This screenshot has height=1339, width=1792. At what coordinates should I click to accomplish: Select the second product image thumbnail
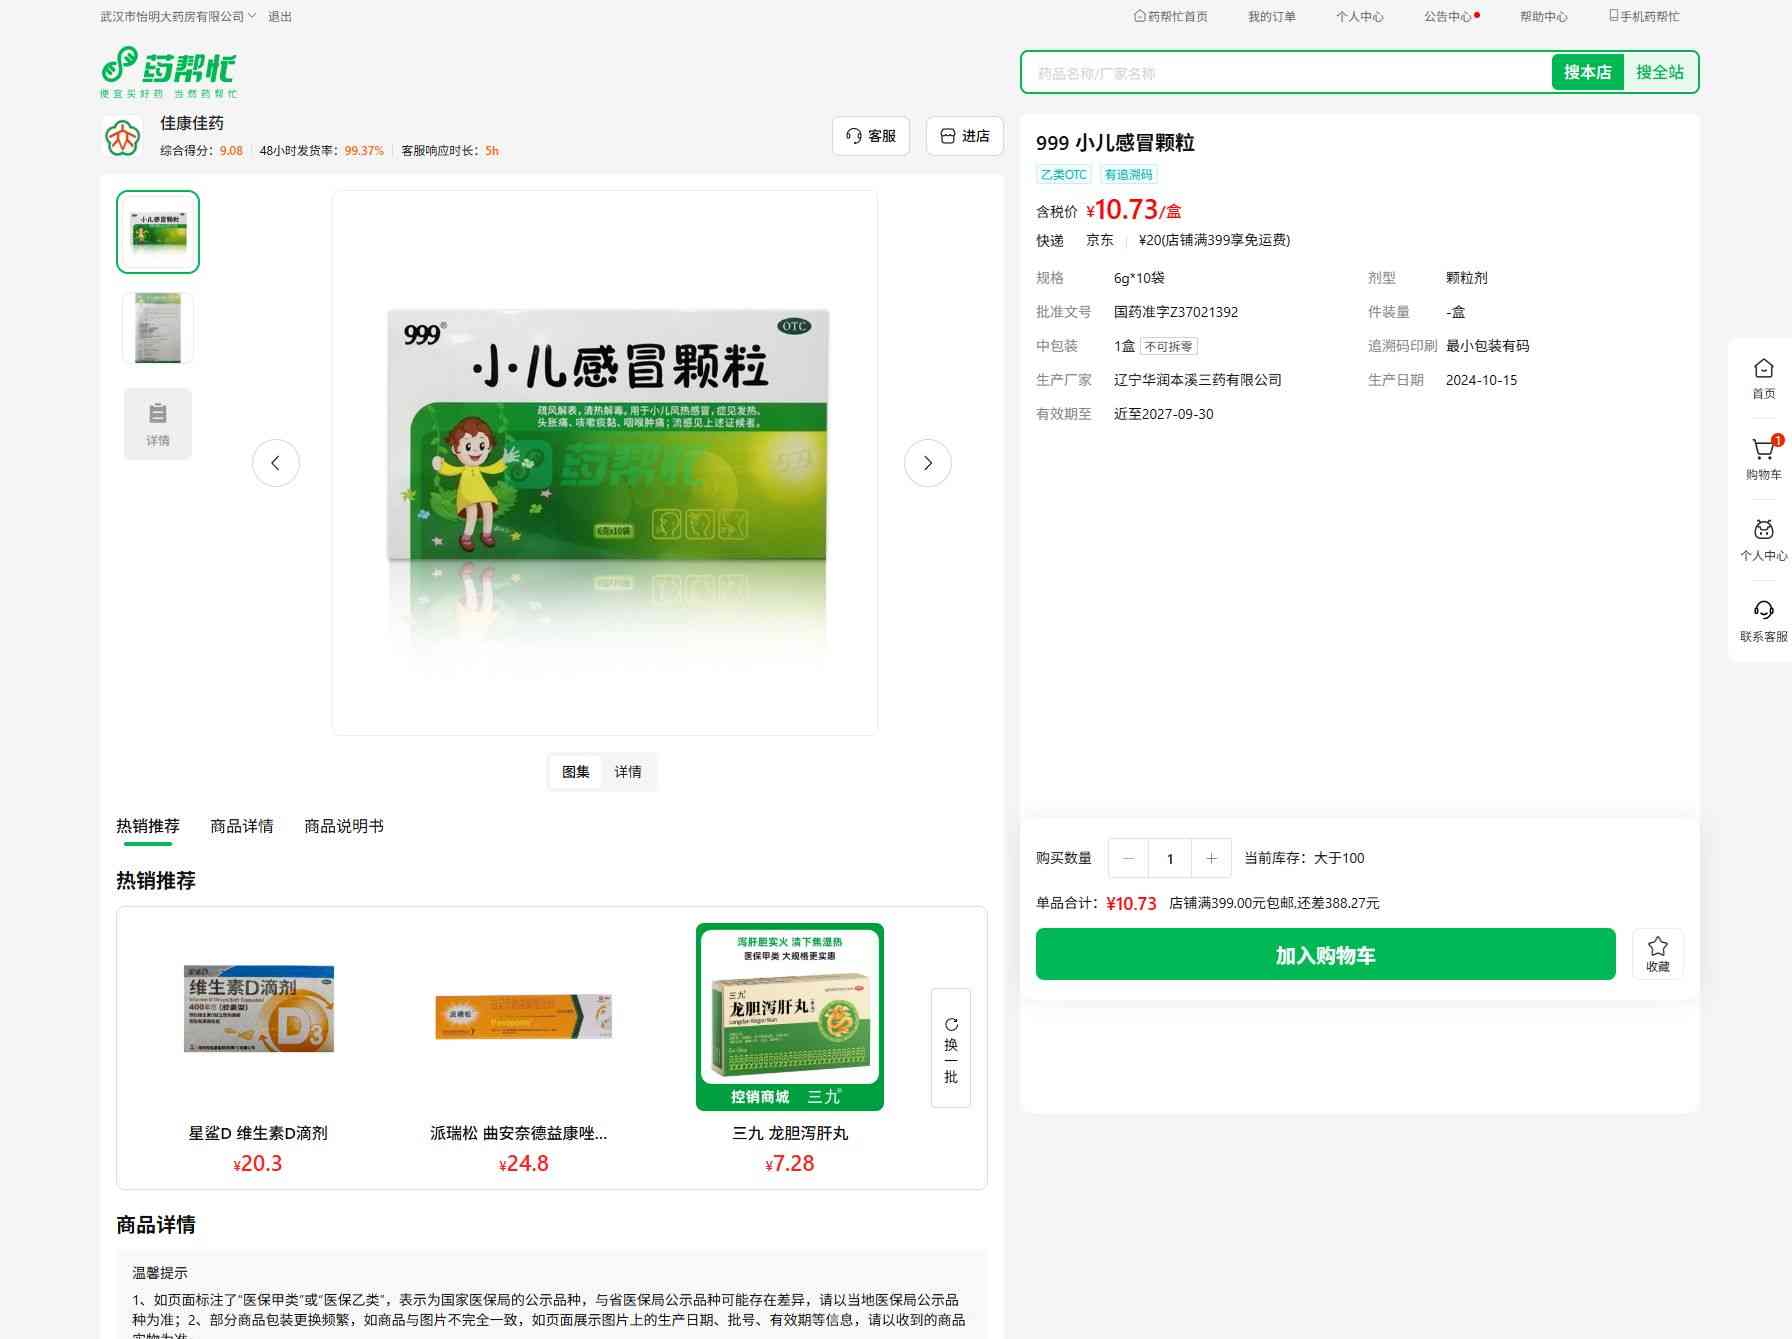pyautogui.click(x=158, y=328)
